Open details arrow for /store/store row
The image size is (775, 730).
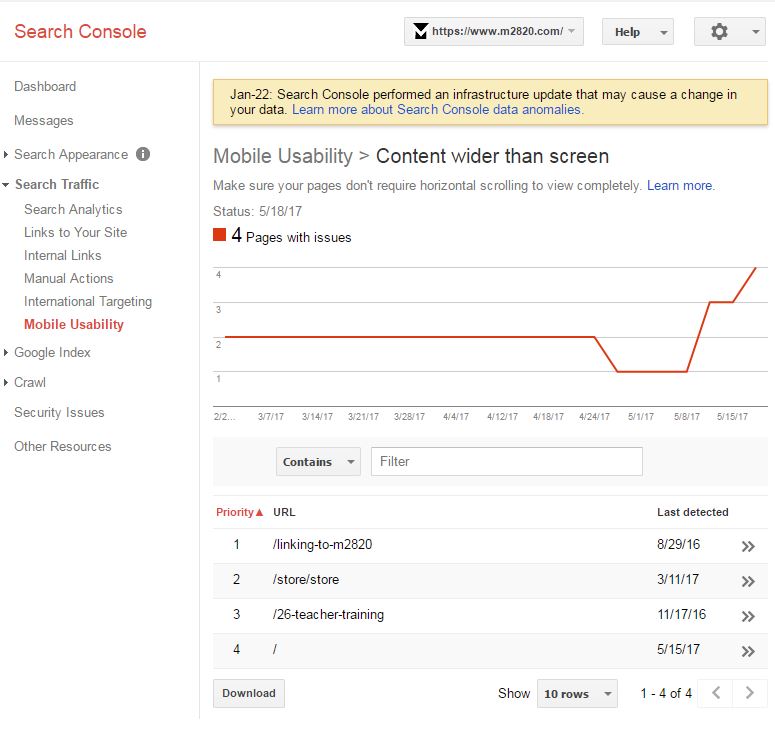[x=747, y=581]
